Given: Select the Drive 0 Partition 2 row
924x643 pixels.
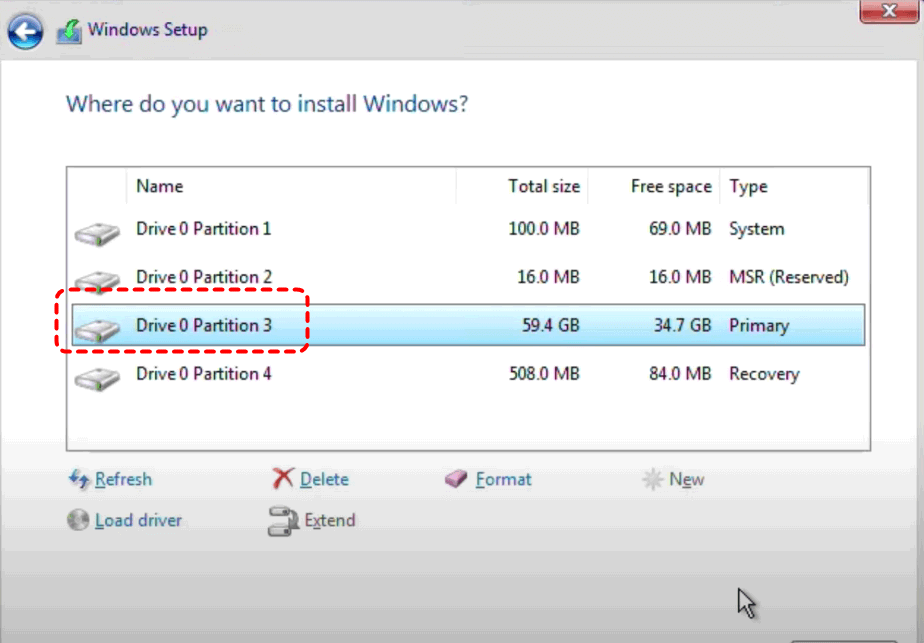Looking at the screenshot, I should pyautogui.click(x=468, y=277).
